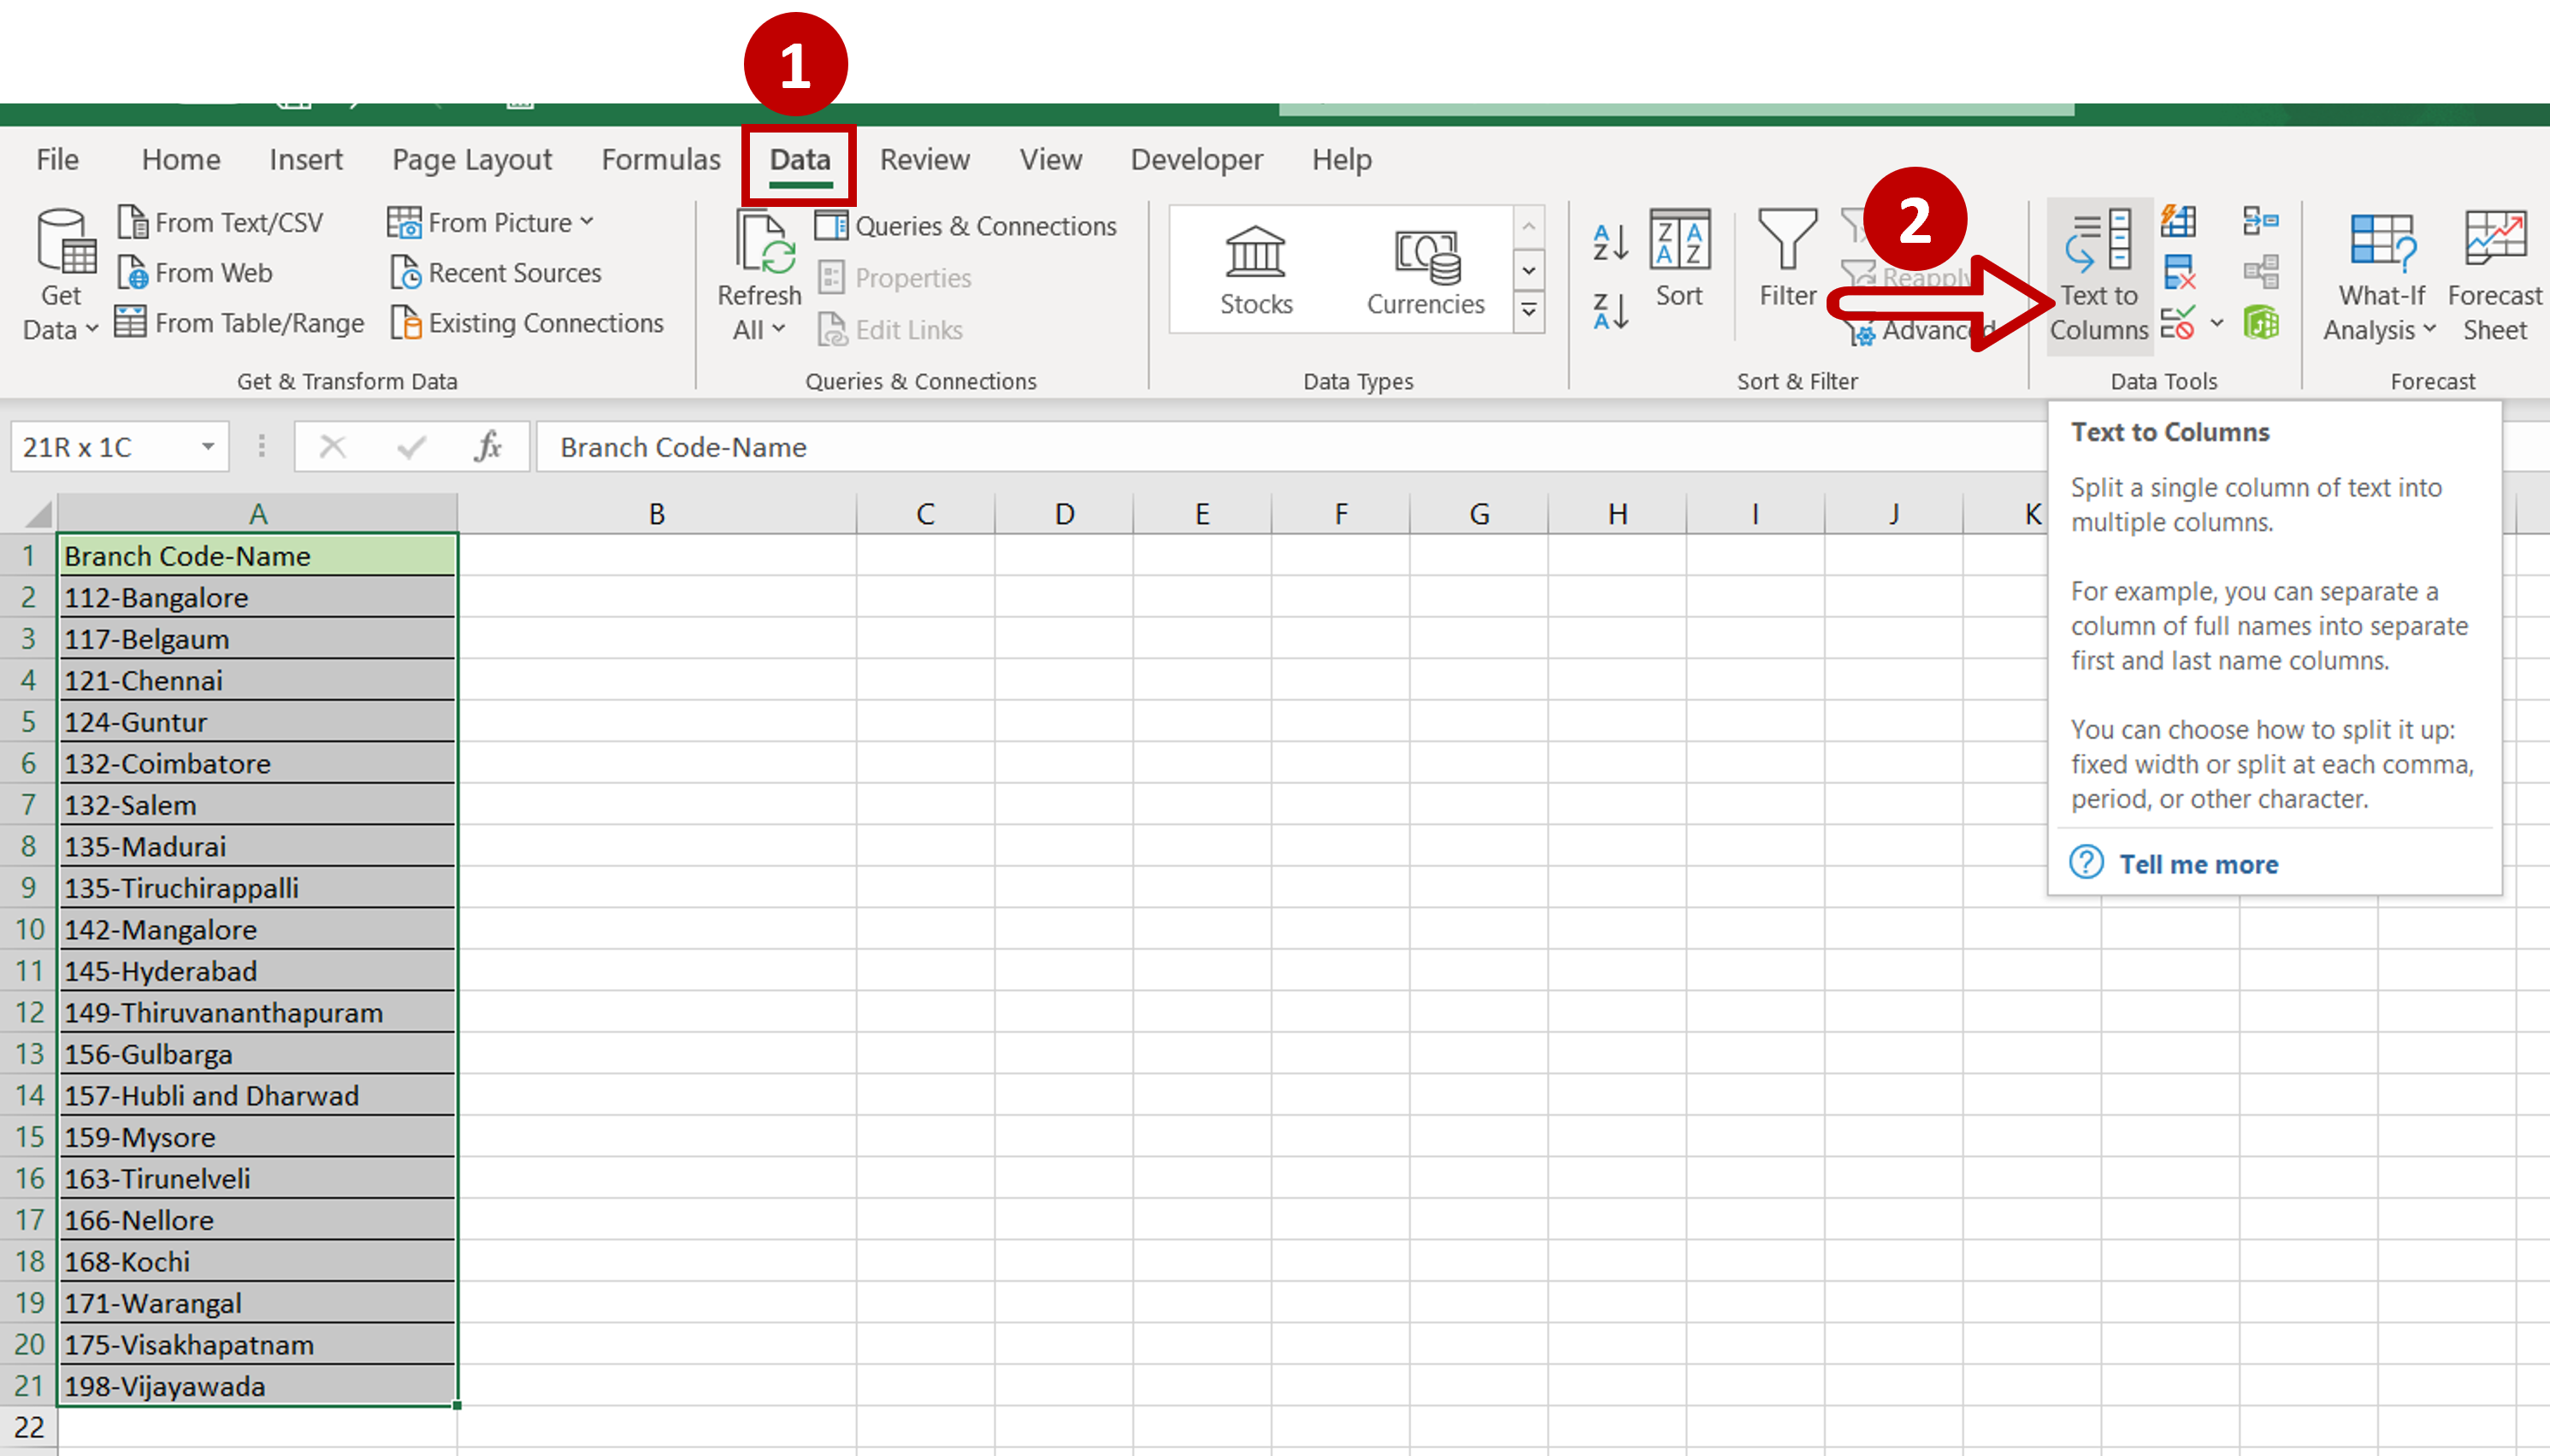Viewport: 2550px width, 1456px height.
Task: Switch to the Insert tab
Action: (x=306, y=159)
